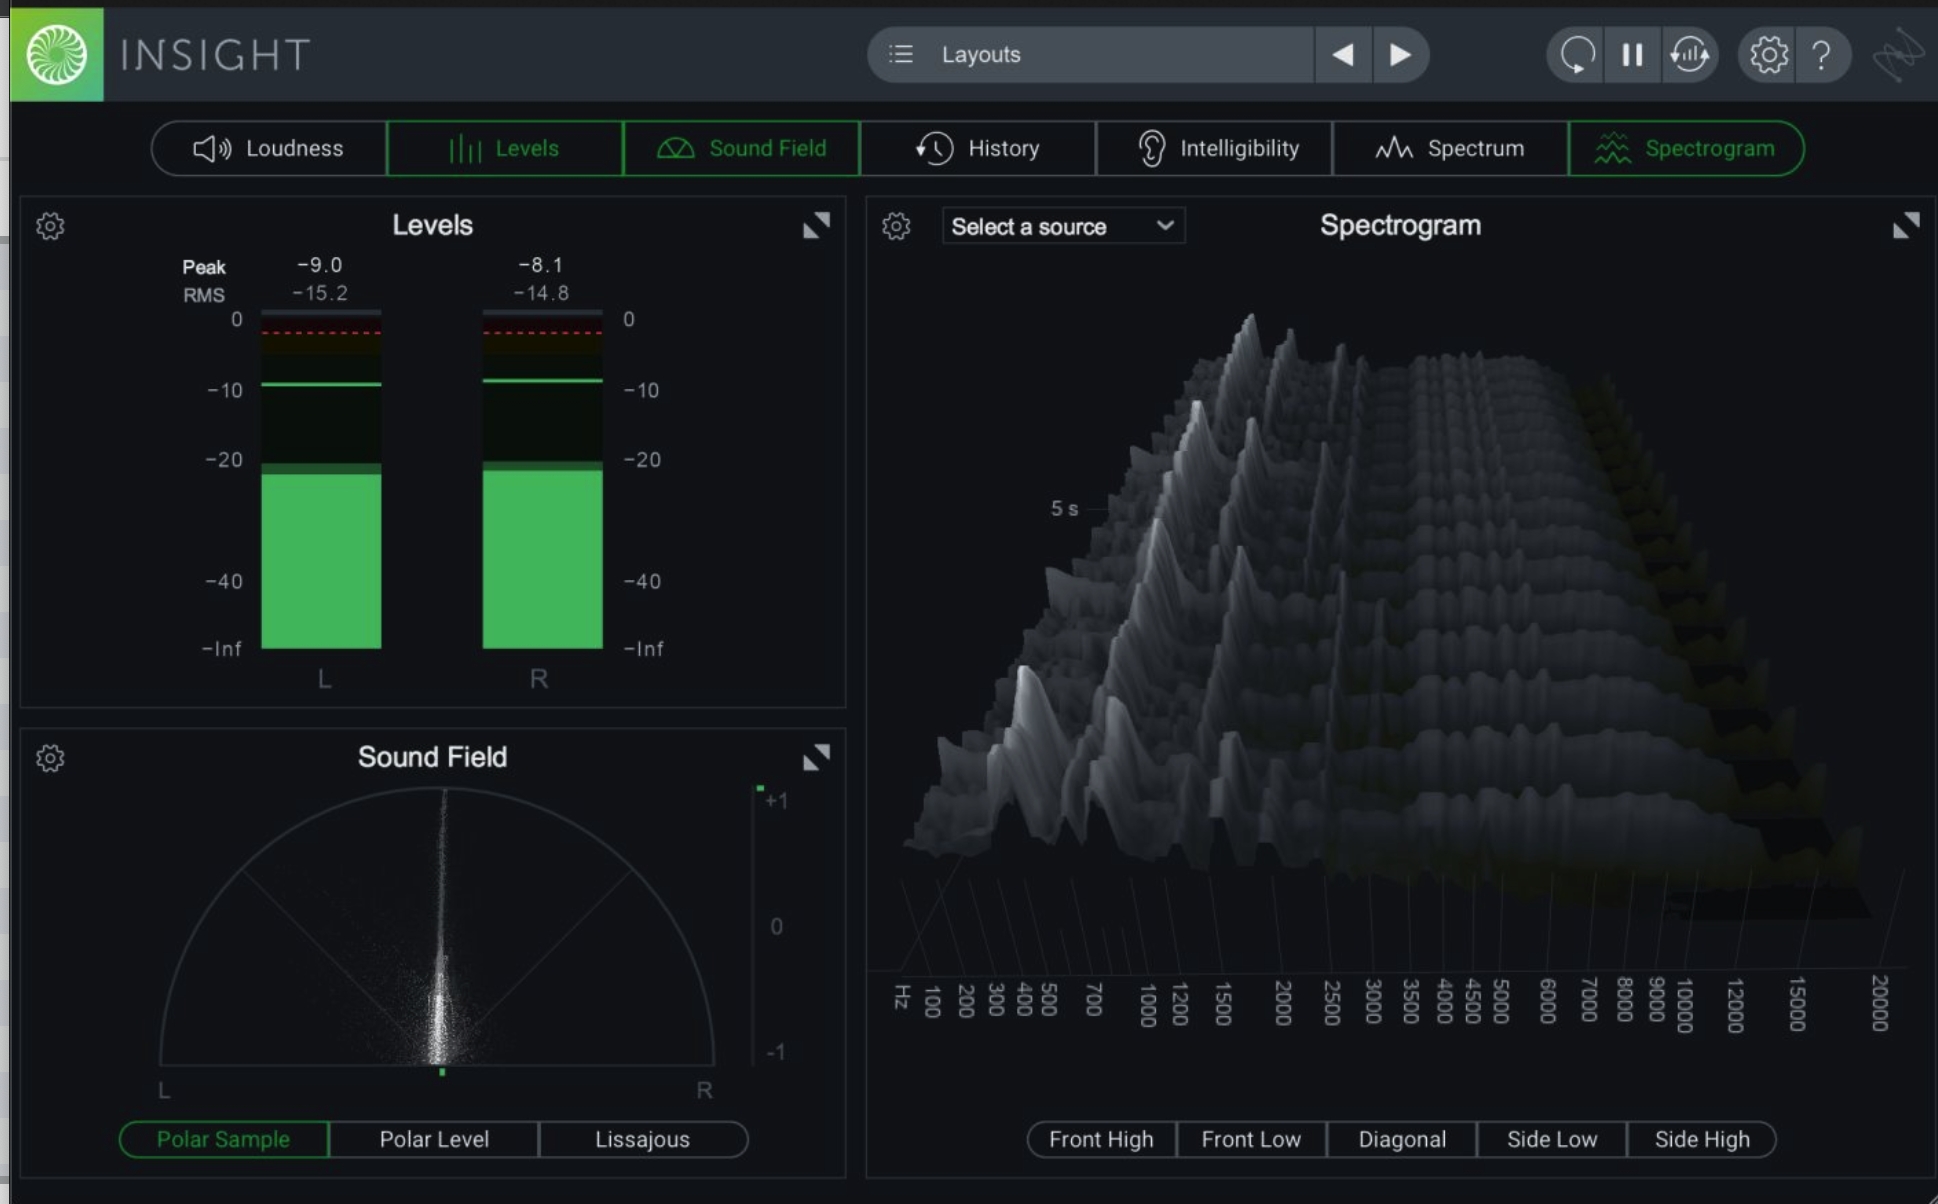Image resolution: width=1938 pixels, height=1204 pixels.
Task: Select Polar Sample view
Action: tap(223, 1139)
